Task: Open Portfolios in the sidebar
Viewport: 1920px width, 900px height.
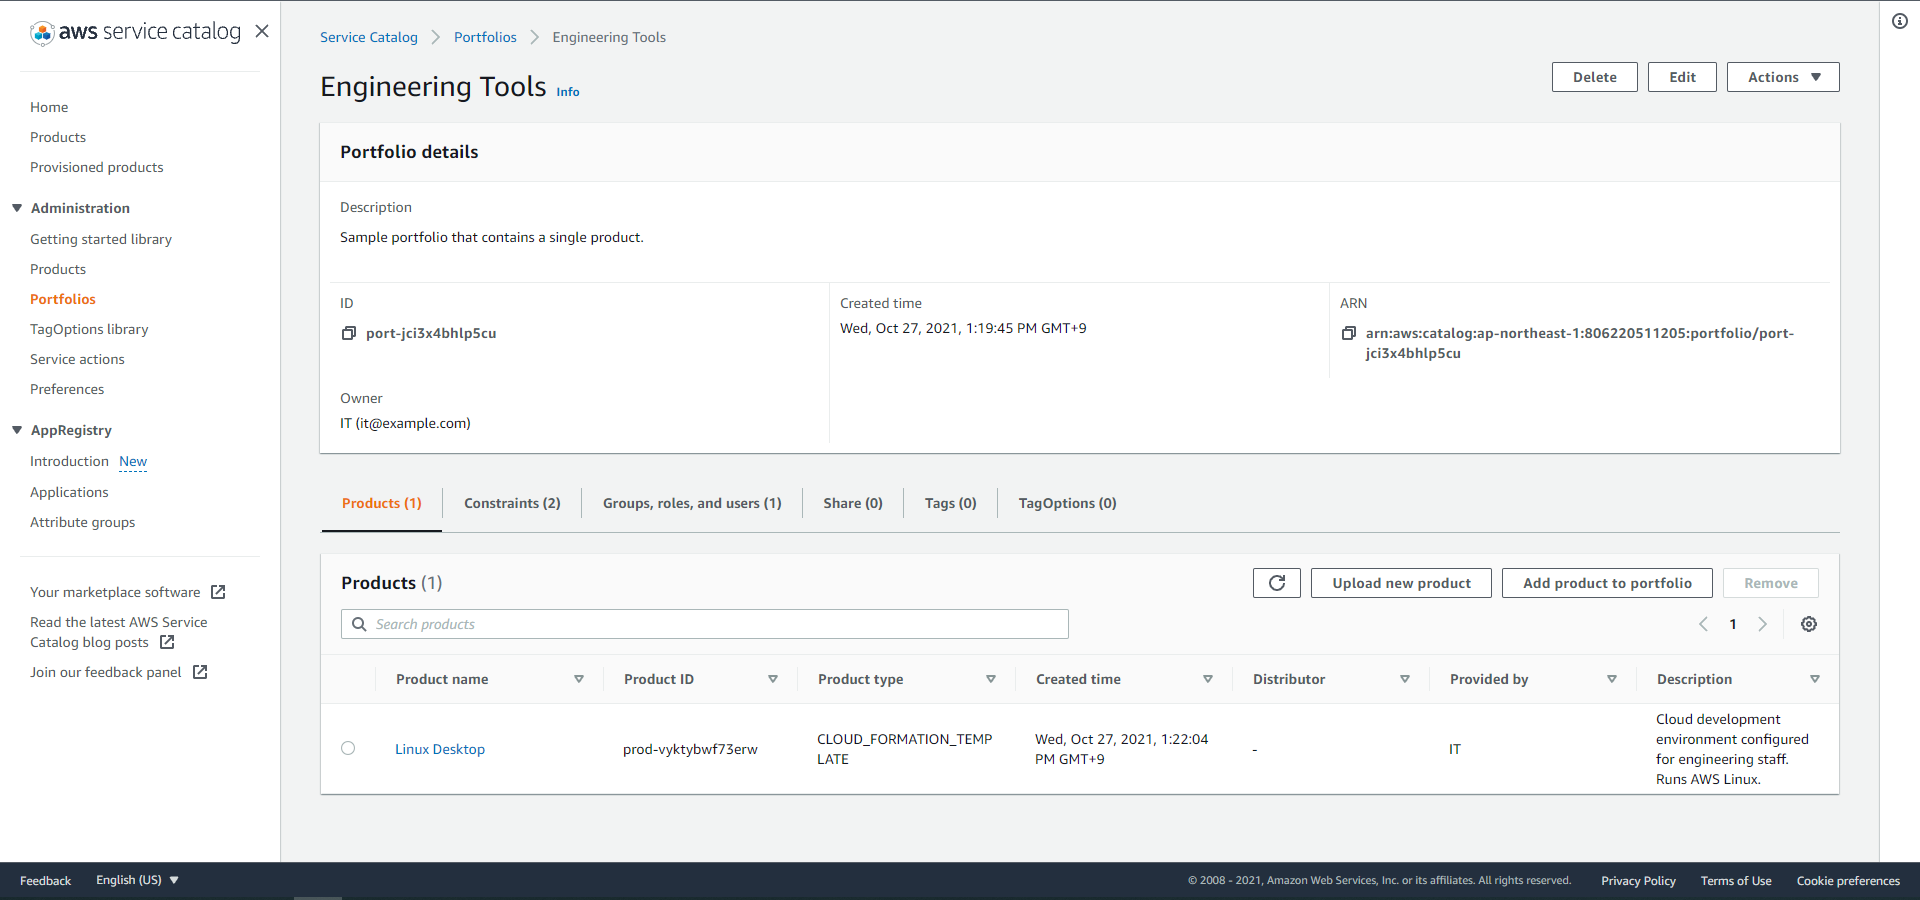Action: pos(63,299)
